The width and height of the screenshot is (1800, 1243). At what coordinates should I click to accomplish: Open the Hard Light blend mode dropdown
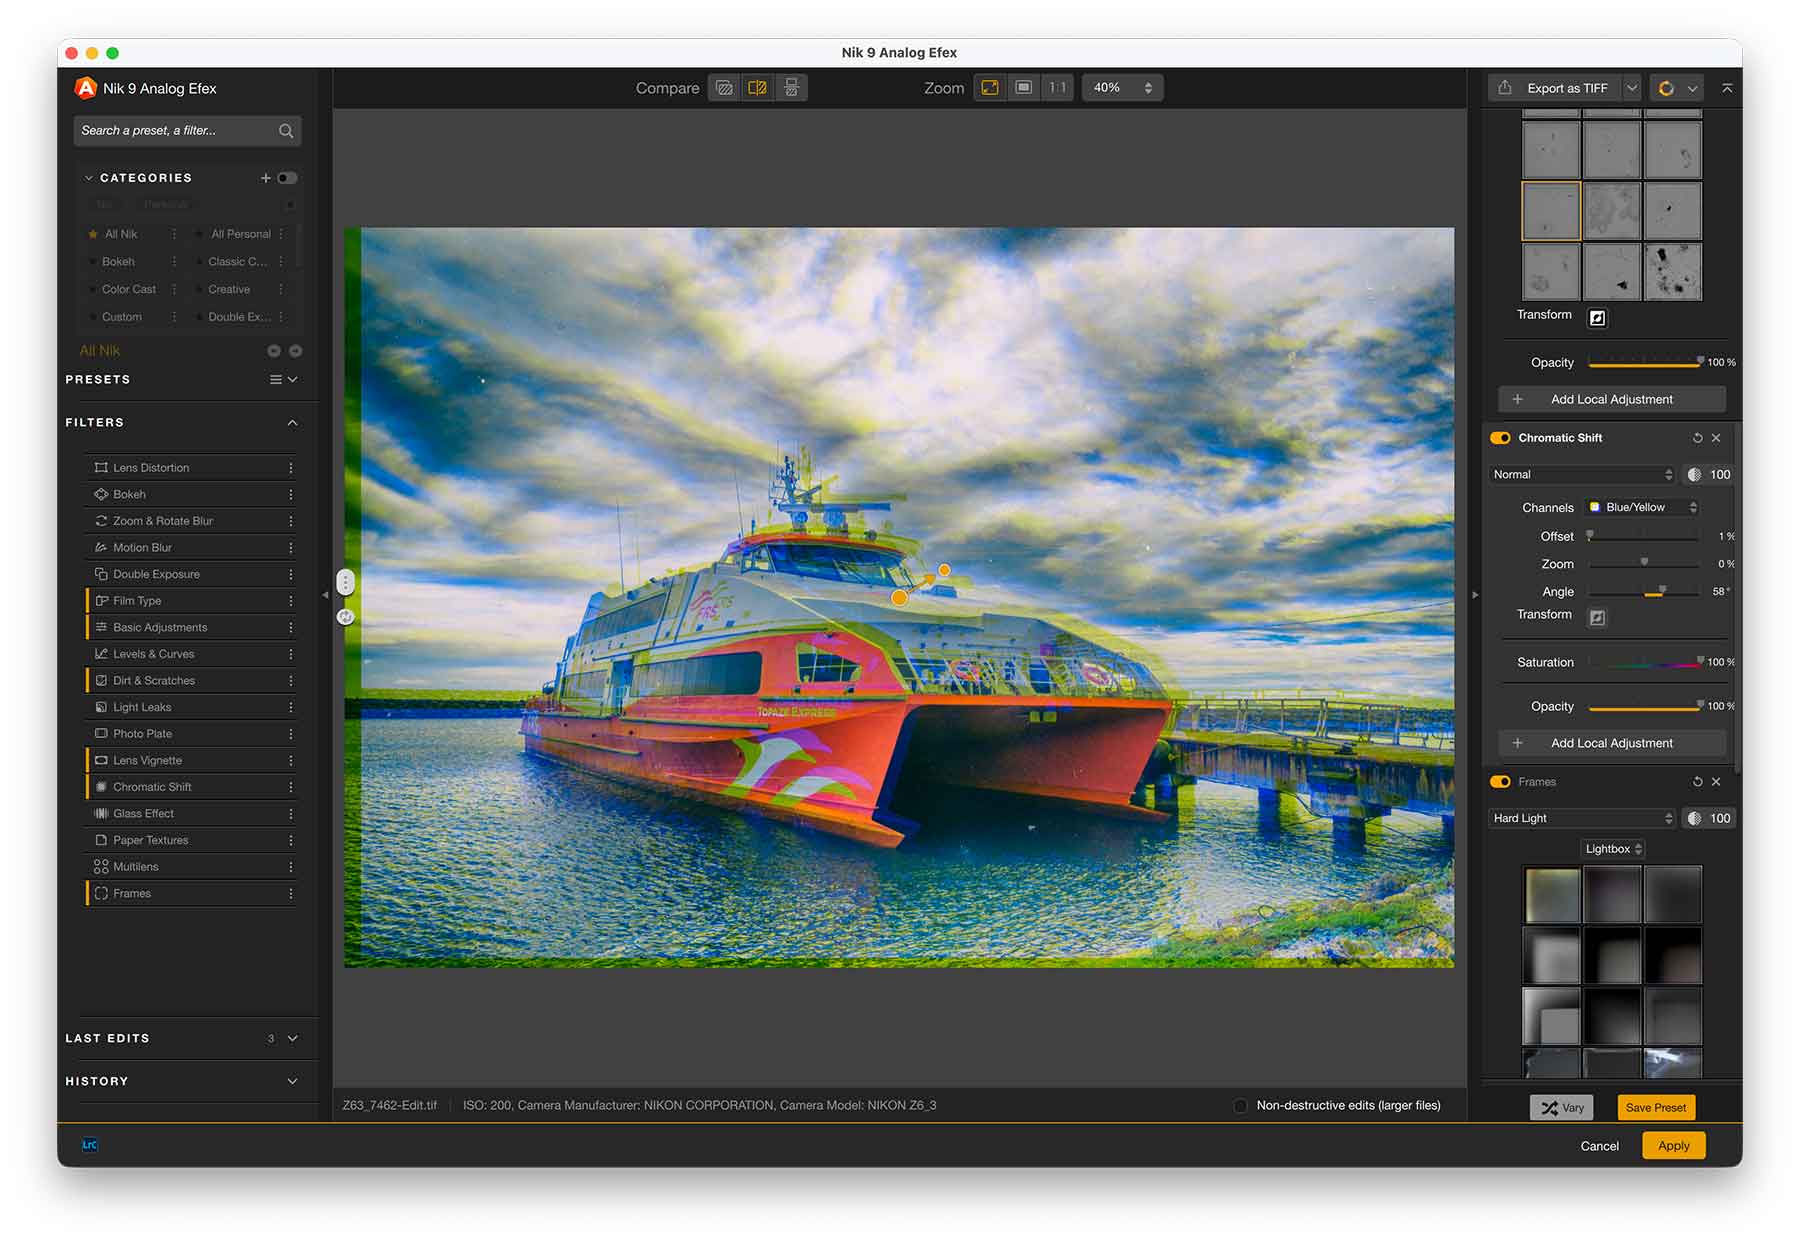click(1581, 818)
